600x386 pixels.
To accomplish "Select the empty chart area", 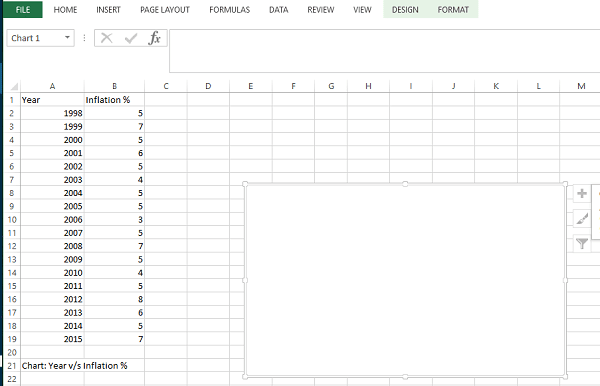I will point(405,280).
